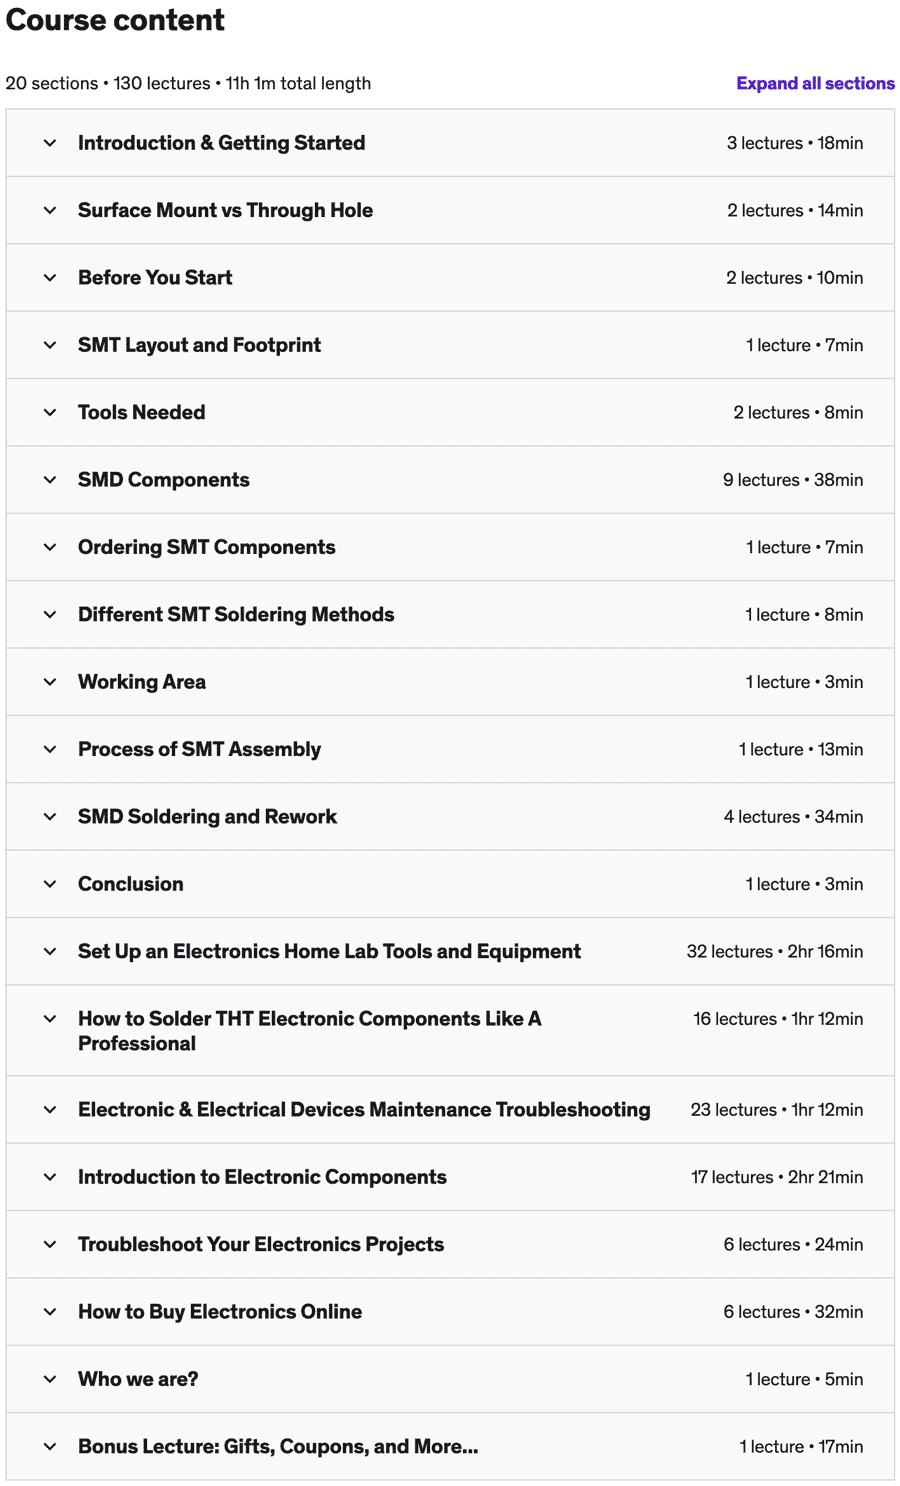
Task: Open Troubleshoot Your Electronics Projects section
Action: click(261, 1244)
